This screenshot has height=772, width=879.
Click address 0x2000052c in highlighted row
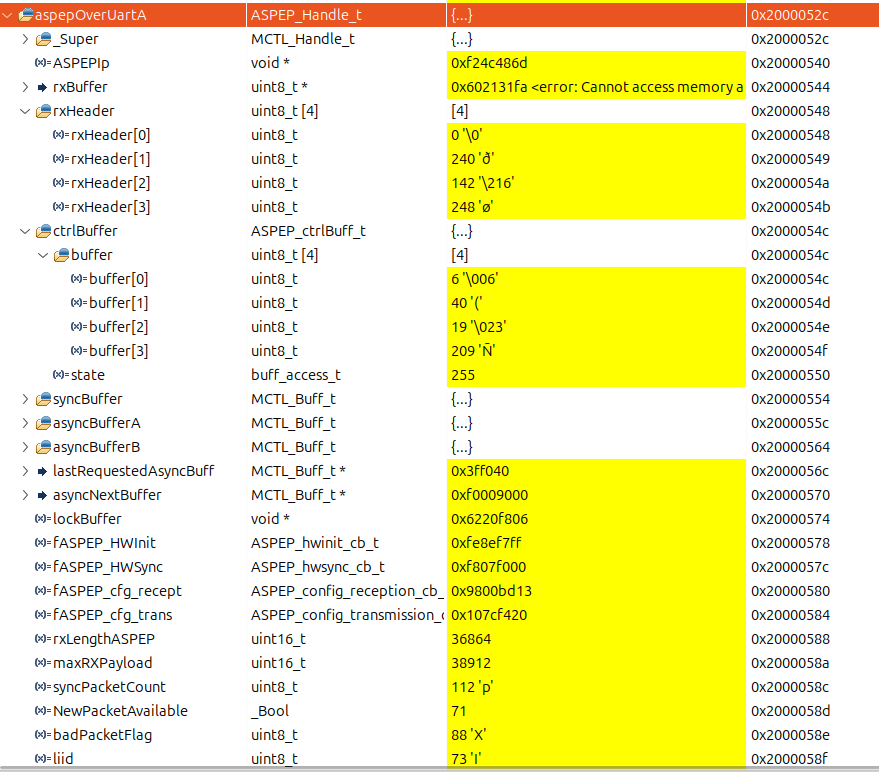coord(790,15)
